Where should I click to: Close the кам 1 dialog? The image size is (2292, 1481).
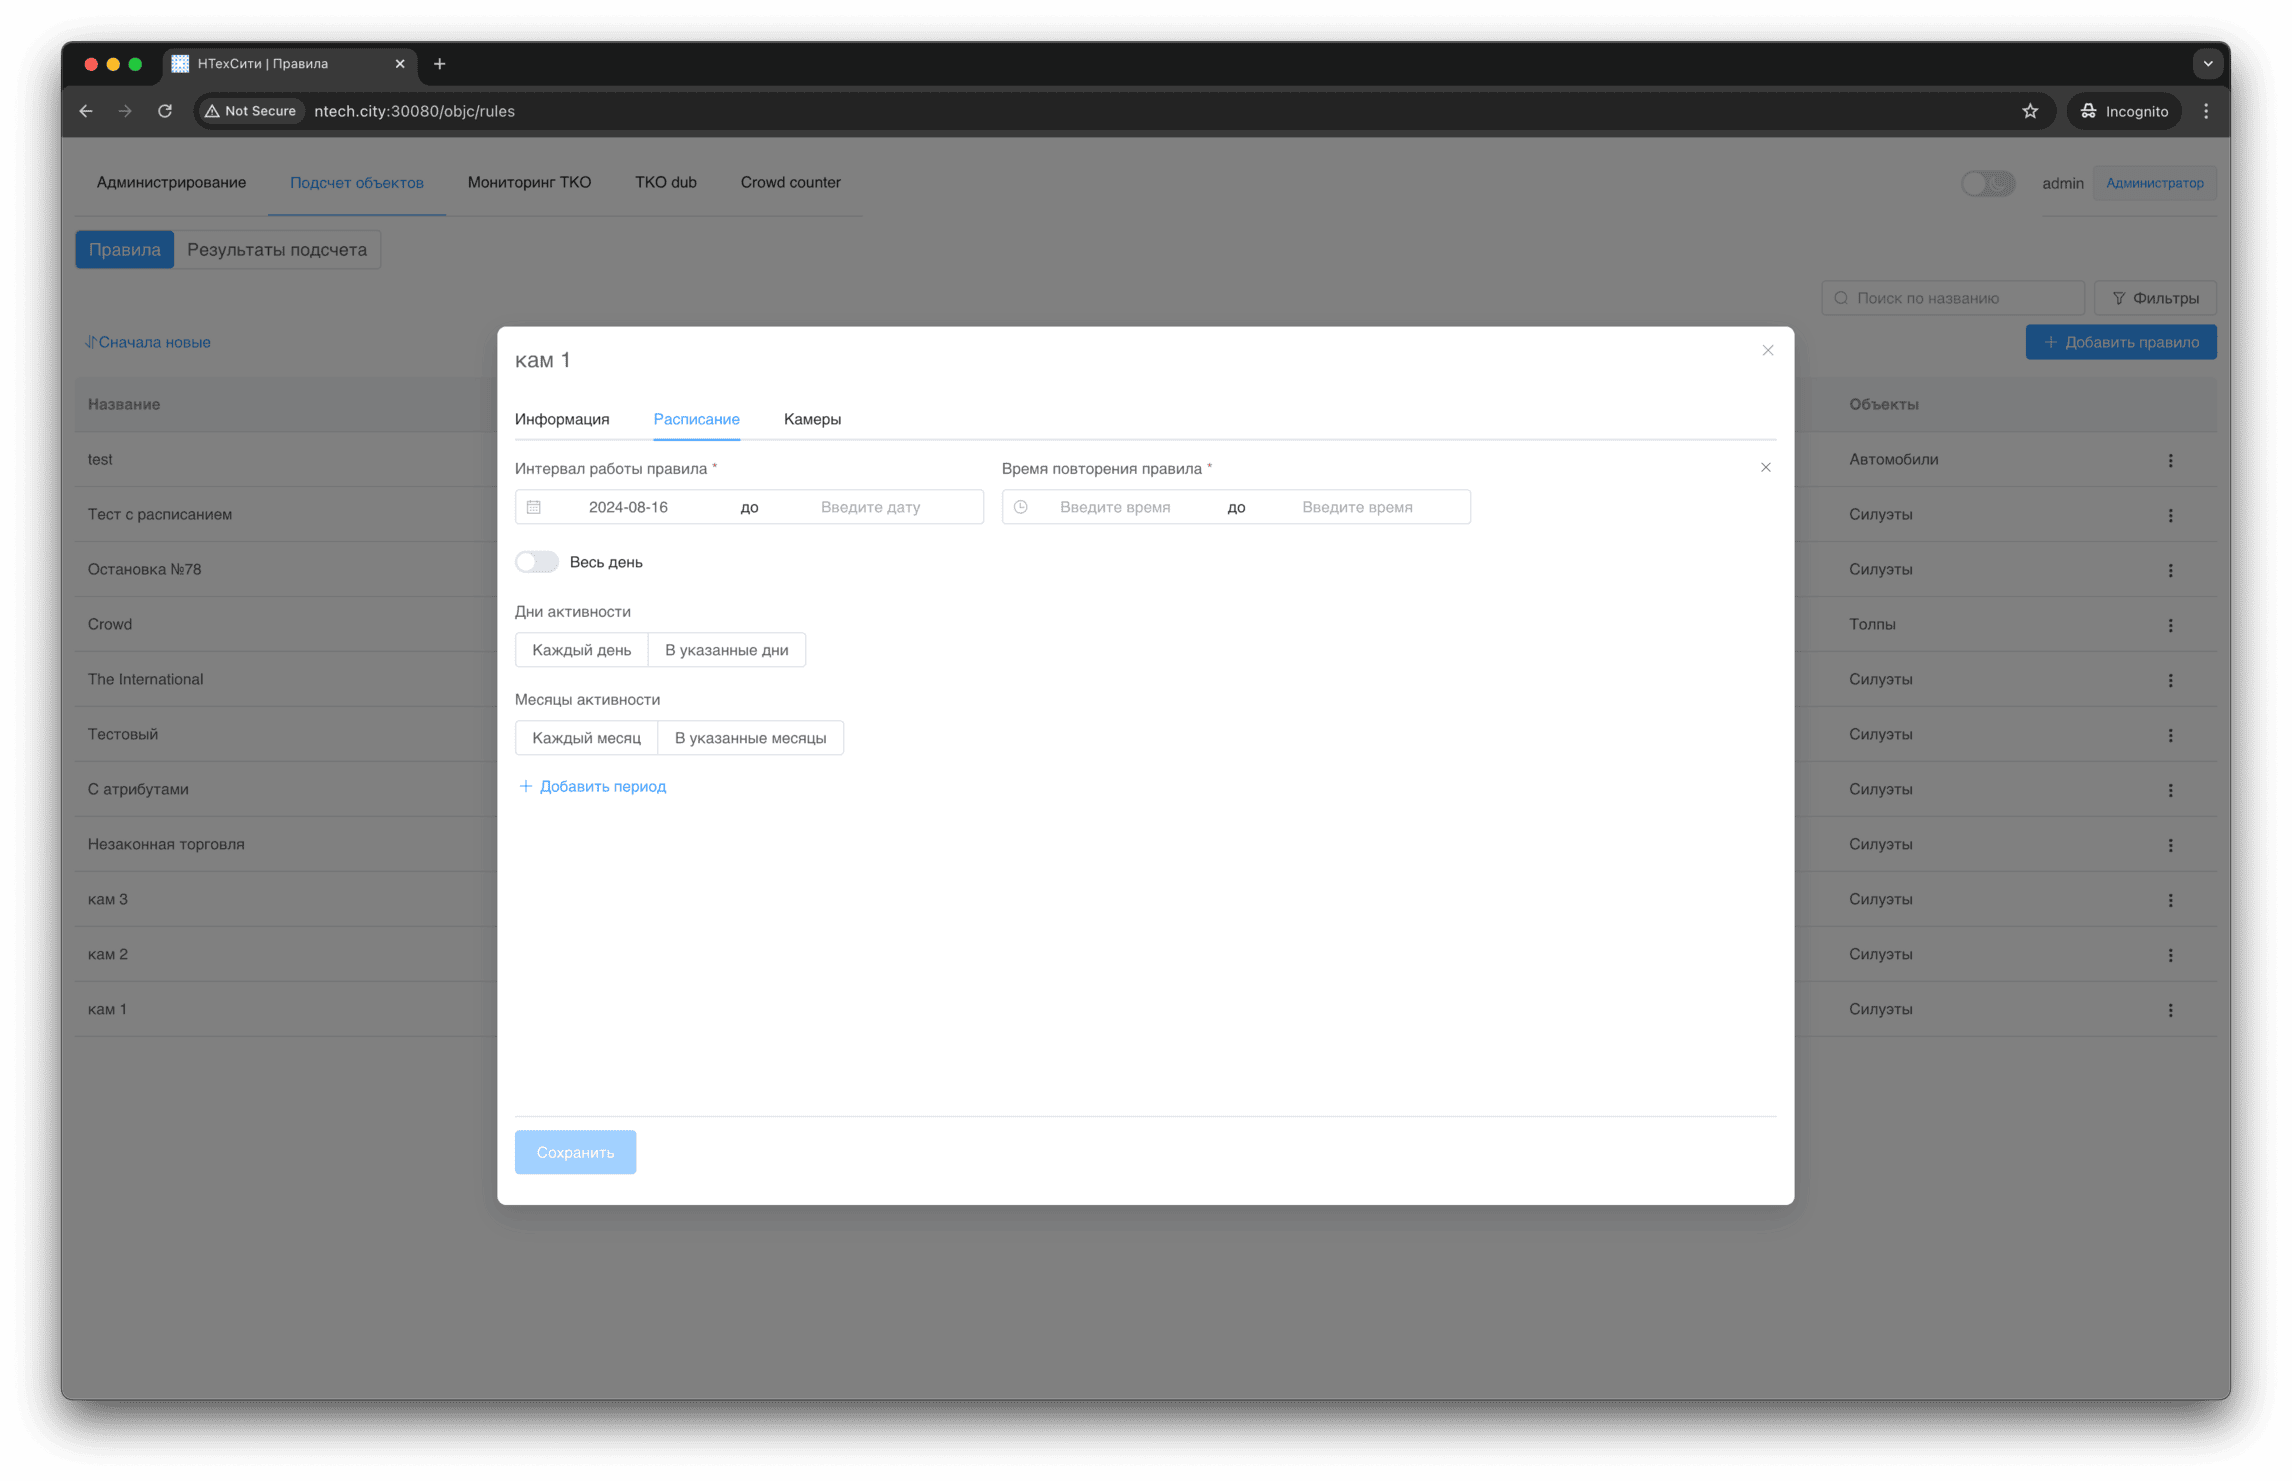tap(1767, 350)
